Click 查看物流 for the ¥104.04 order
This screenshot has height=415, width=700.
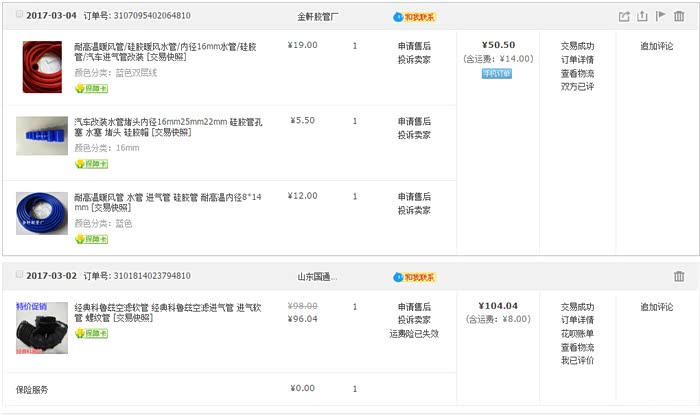pyautogui.click(x=577, y=347)
